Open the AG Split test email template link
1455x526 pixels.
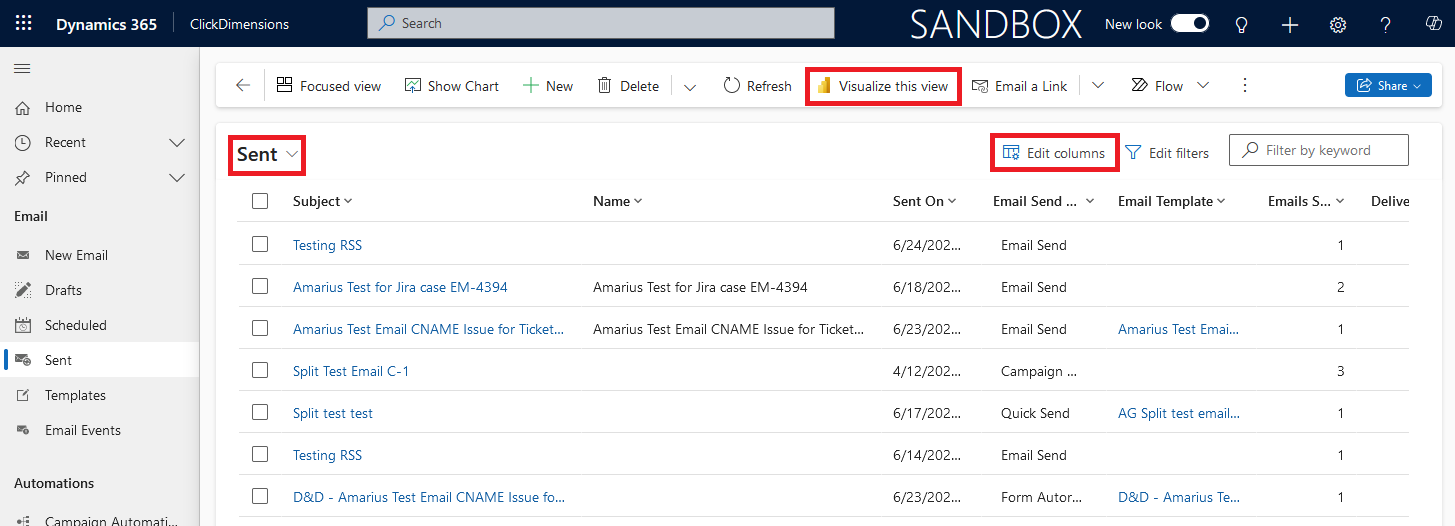(1178, 413)
